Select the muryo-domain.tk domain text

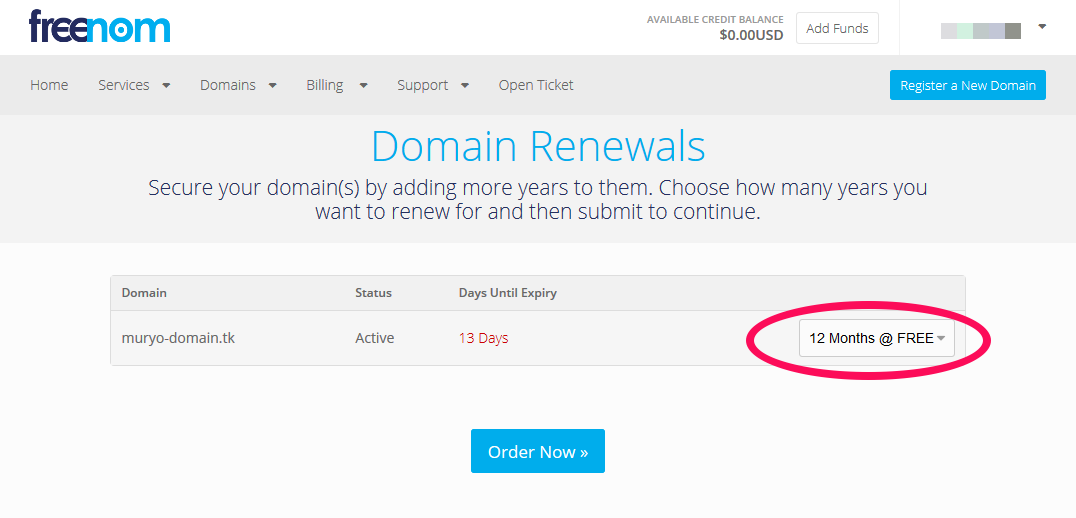coord(178,338)
